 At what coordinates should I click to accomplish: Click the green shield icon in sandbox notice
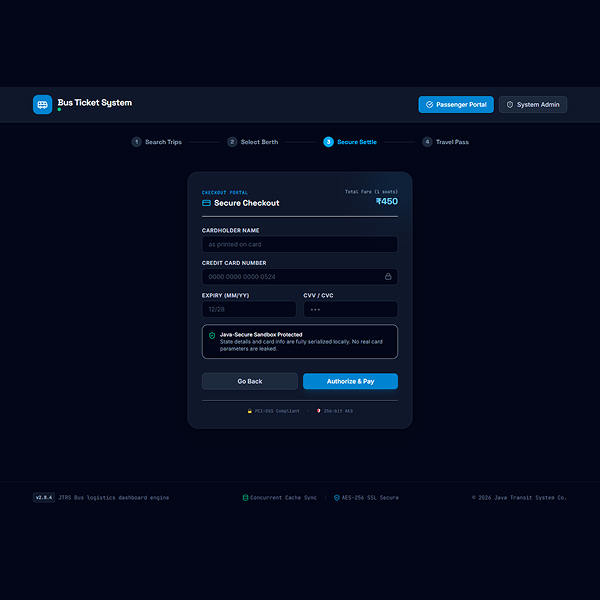point(212,336)
